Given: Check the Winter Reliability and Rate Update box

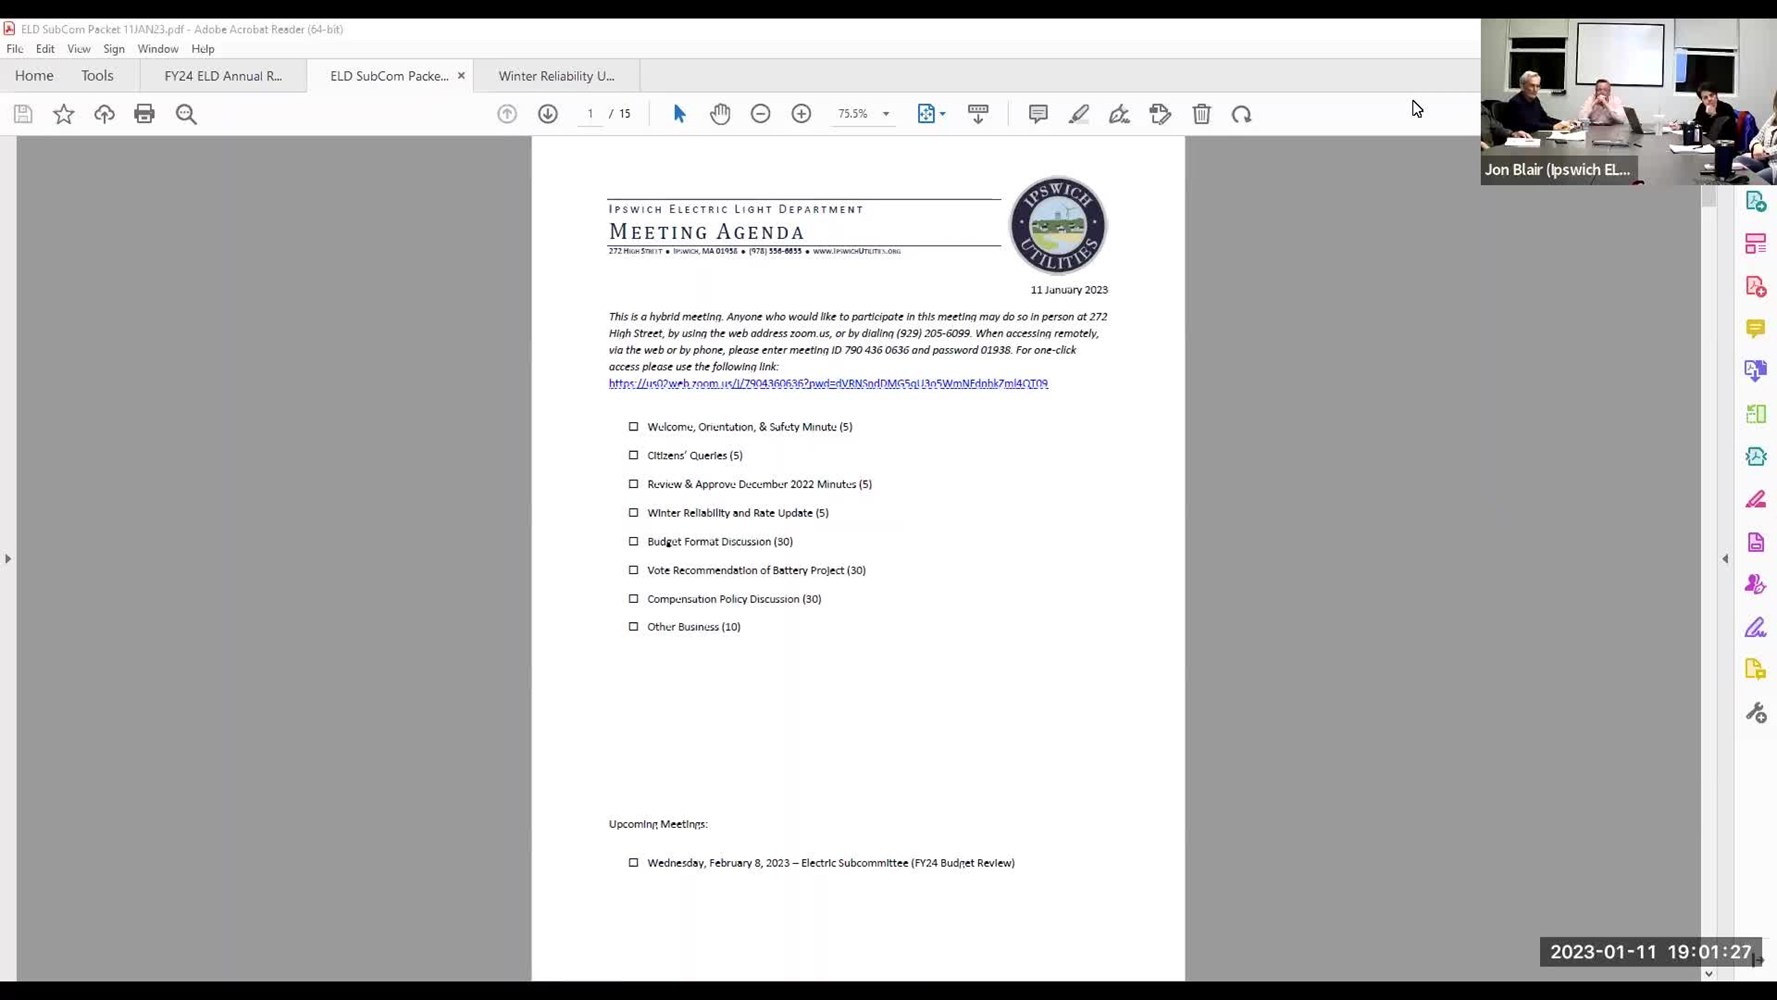Looking at the screenshot, I should (x=633, y=513).
